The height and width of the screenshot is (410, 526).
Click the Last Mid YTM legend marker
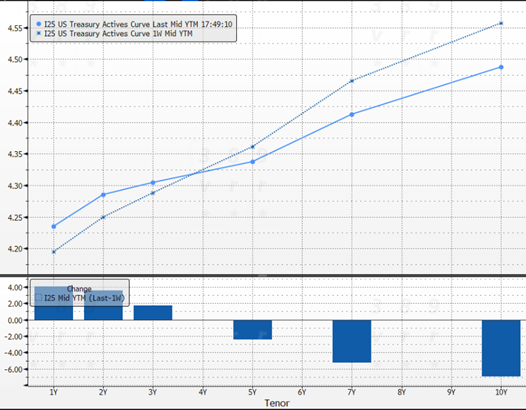click(39, 24)
